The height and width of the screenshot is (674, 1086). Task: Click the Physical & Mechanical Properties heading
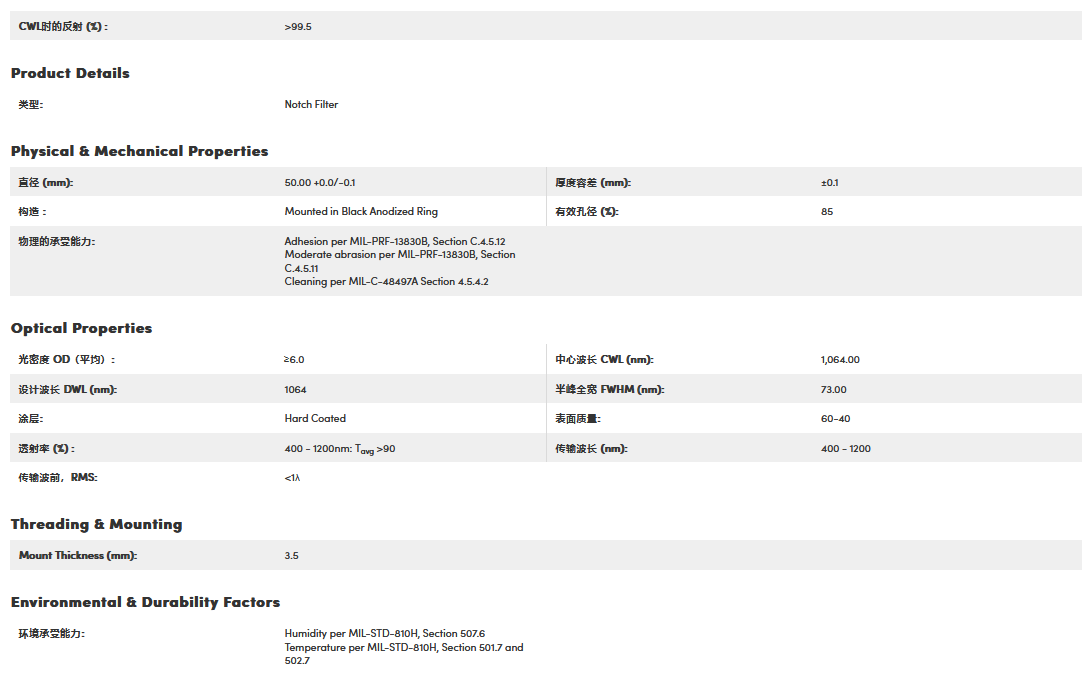click(x=139, y=151)
